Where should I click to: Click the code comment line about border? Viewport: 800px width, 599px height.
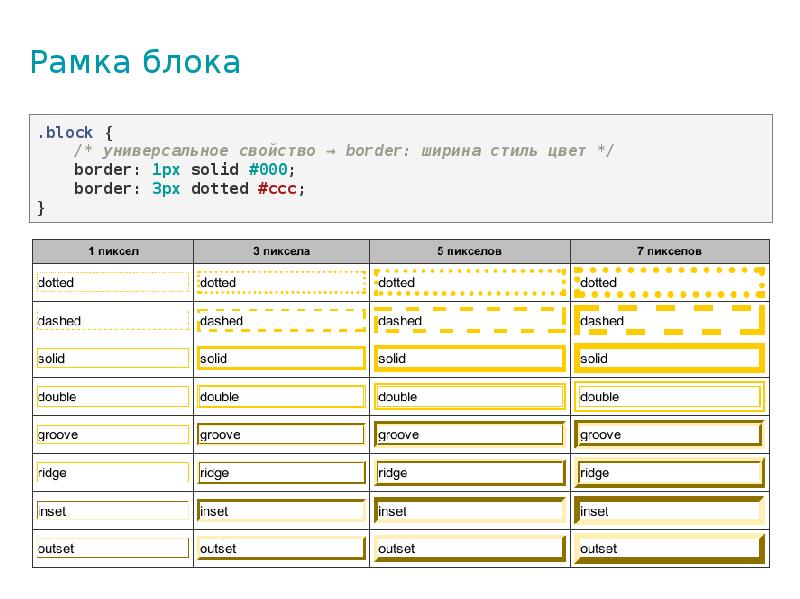click(344, 151)
